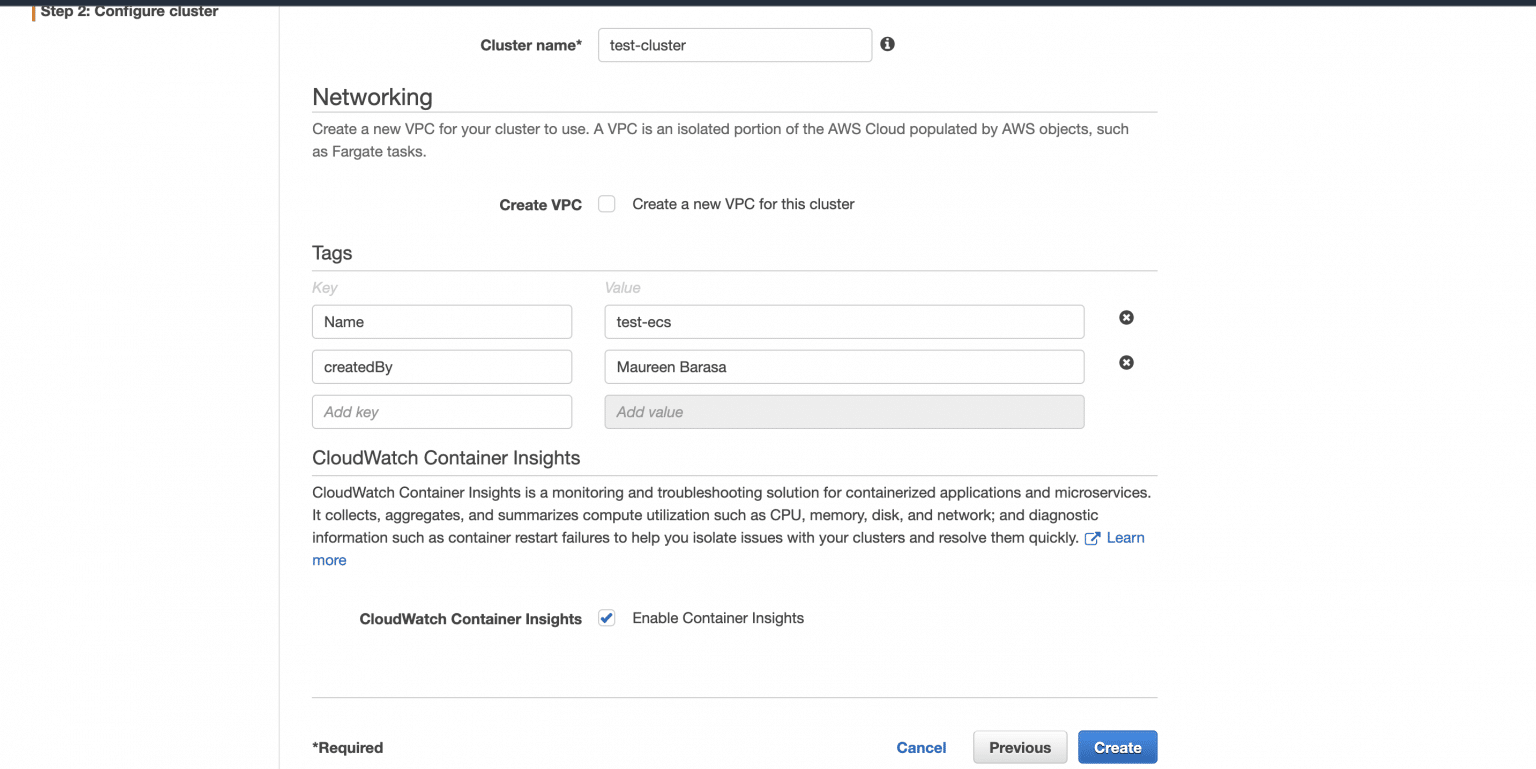Image resolution: width=1536 pixels, height=769 pixels.
Task: Select the Maureen Barasa value field
Action: tap(844, 366)
